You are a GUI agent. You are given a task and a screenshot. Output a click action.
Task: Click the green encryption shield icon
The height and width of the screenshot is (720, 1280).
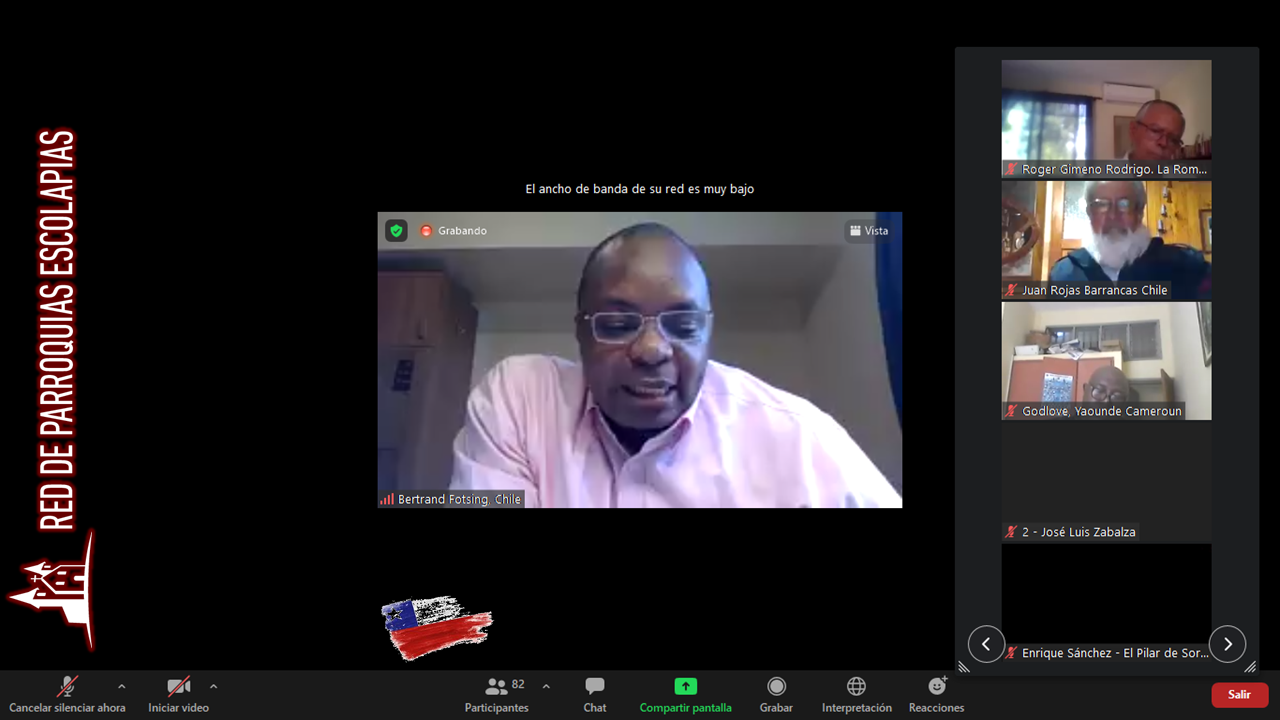click(397, 231)
